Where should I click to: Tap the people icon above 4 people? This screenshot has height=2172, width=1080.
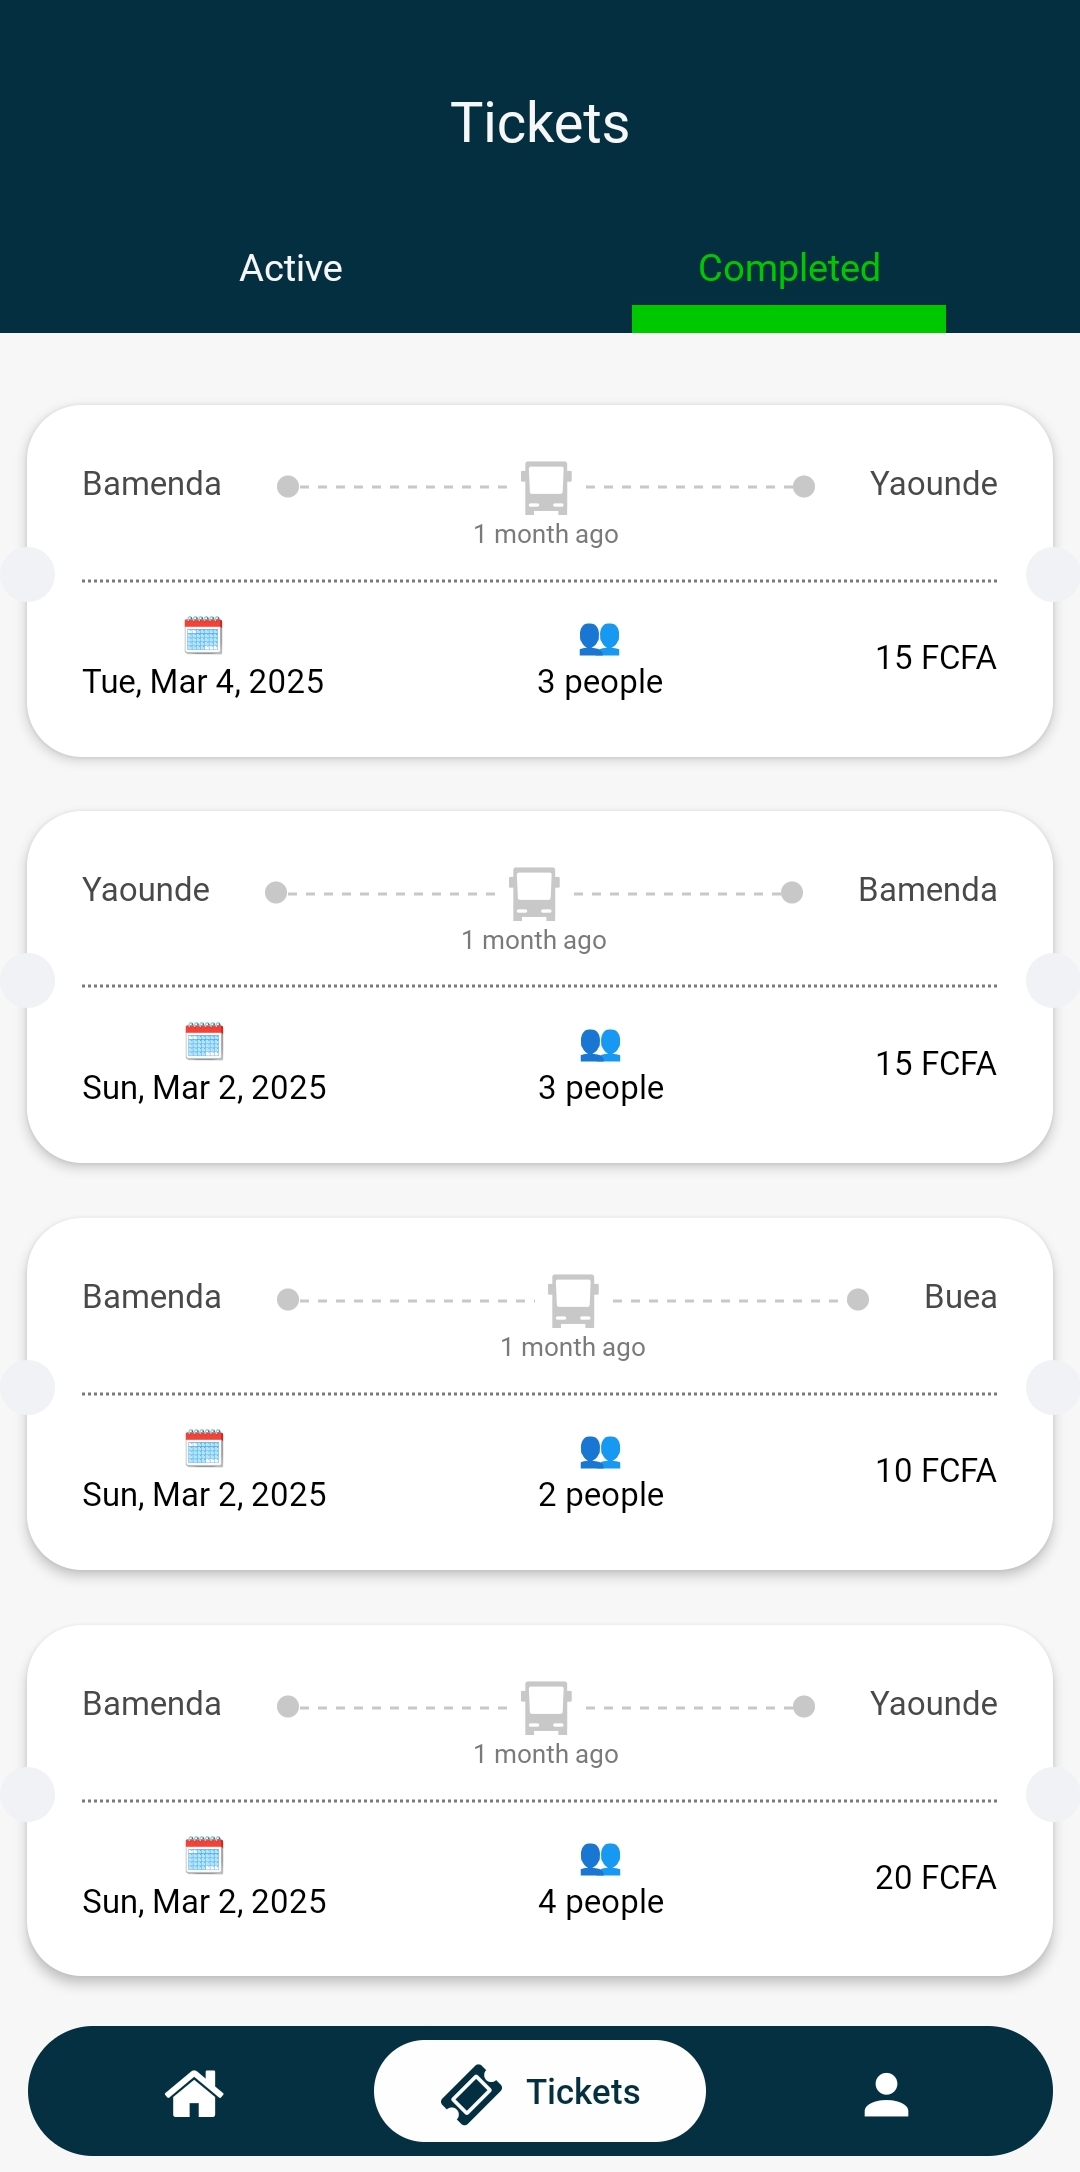tap(600, 1858)
